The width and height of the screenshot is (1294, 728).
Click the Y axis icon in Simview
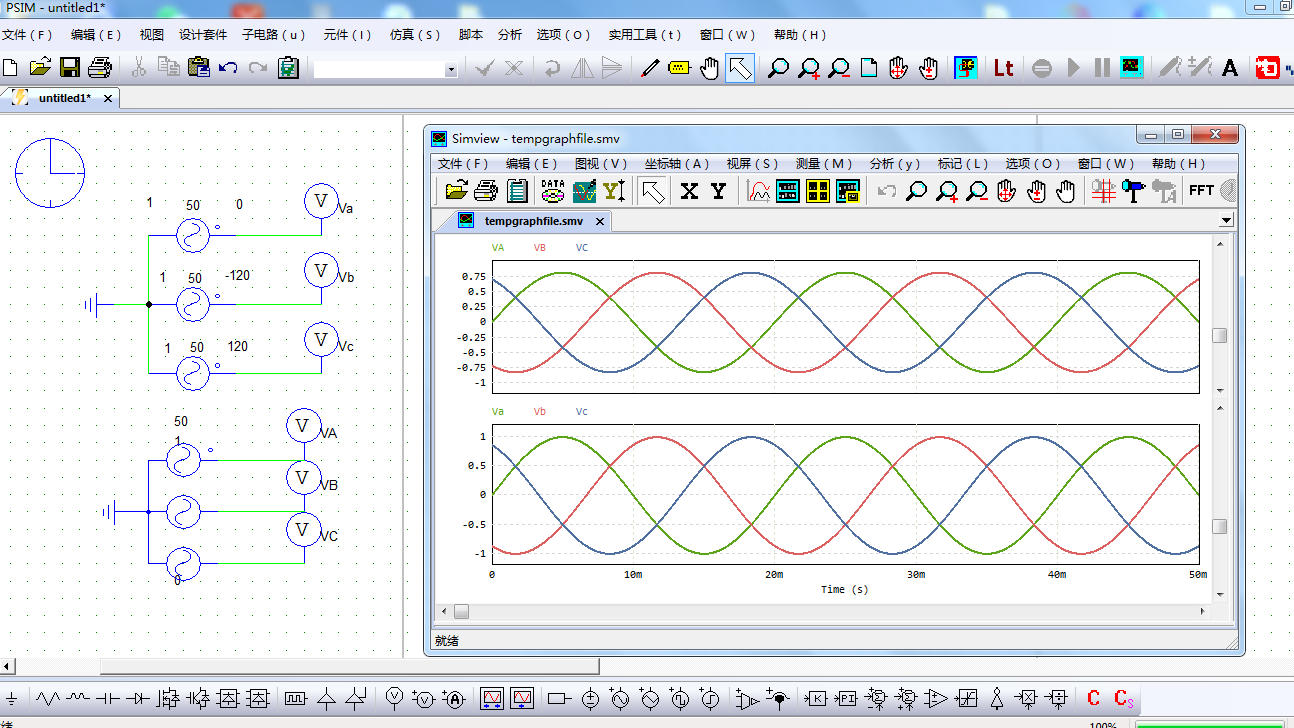click(x=719, y=190)
